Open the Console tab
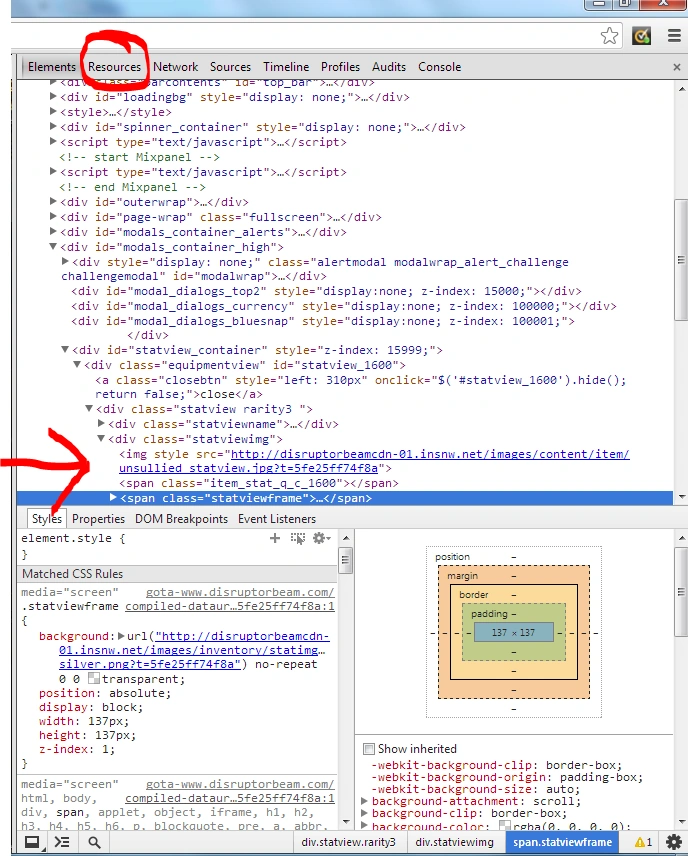 [440, 67]
